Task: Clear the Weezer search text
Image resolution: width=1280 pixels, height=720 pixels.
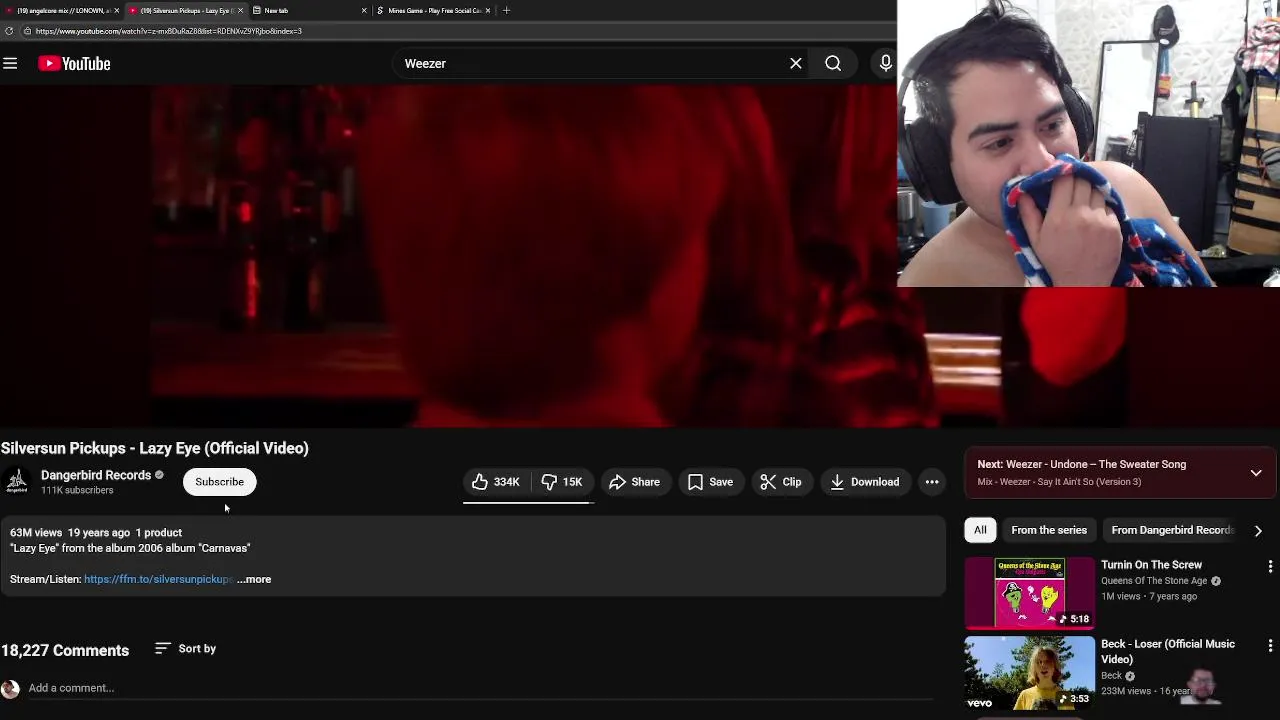Action: click(x=796, y=64)
